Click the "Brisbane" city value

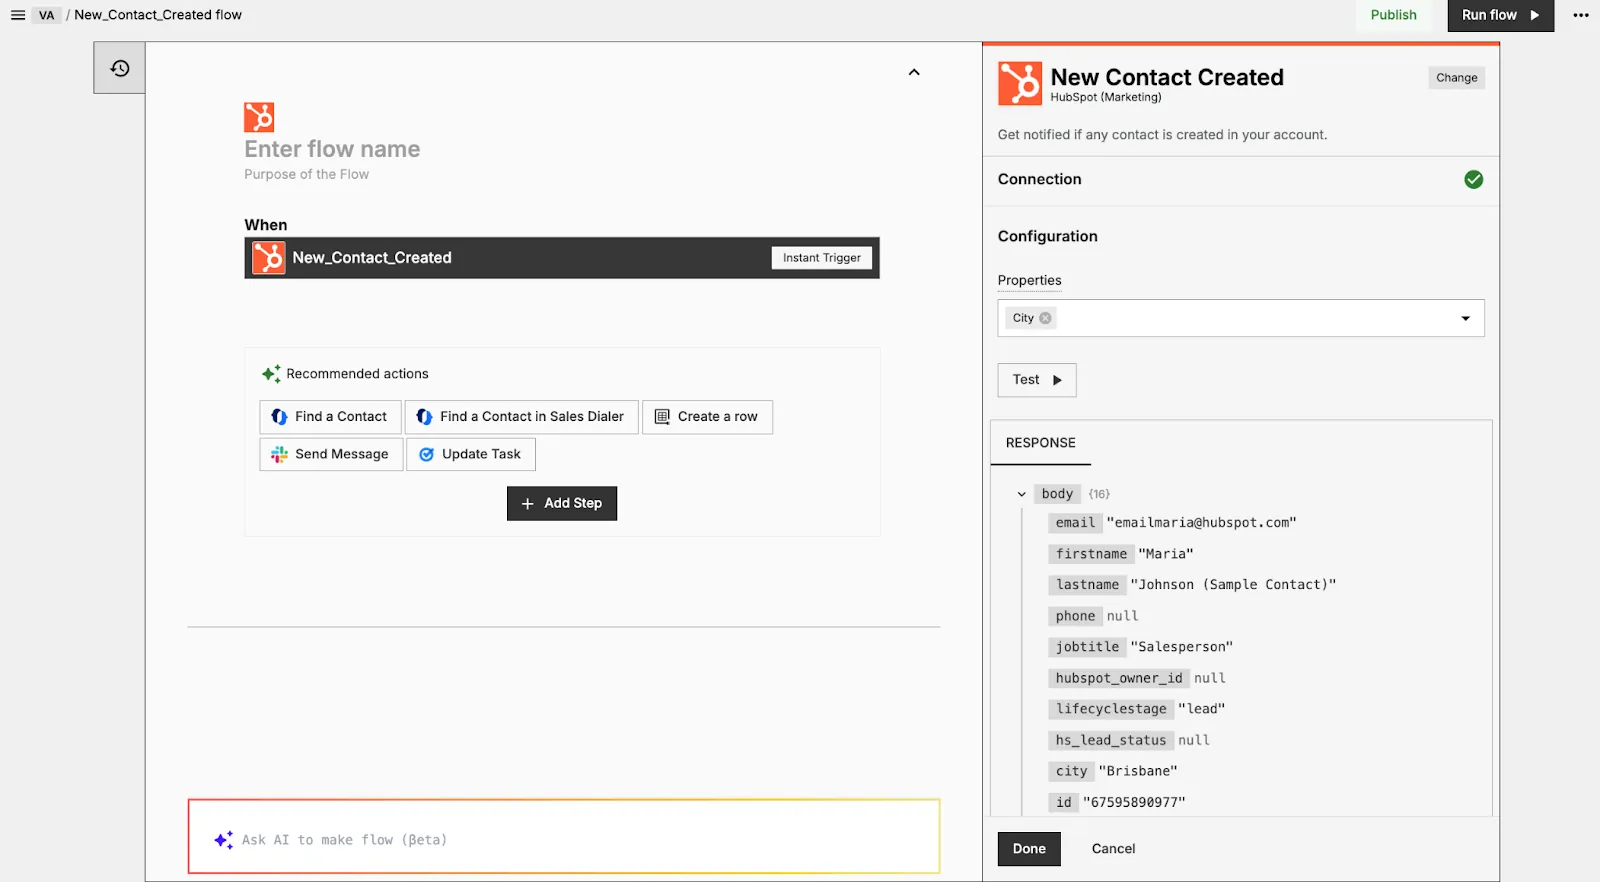[1138, 771]
